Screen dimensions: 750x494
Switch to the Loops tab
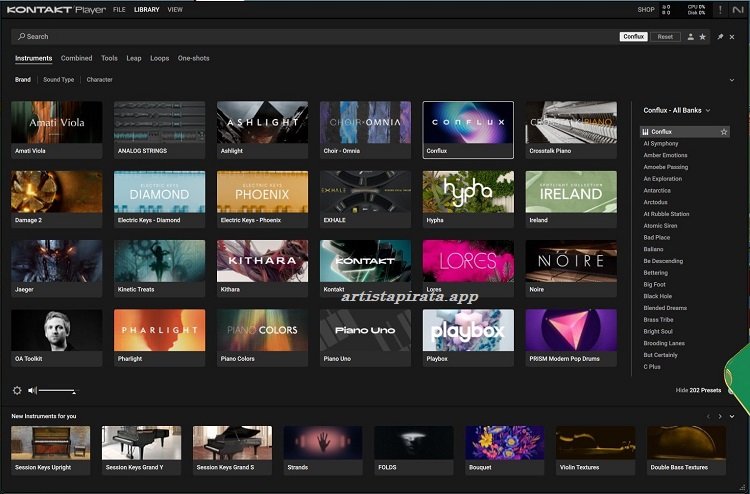point(160,58)
